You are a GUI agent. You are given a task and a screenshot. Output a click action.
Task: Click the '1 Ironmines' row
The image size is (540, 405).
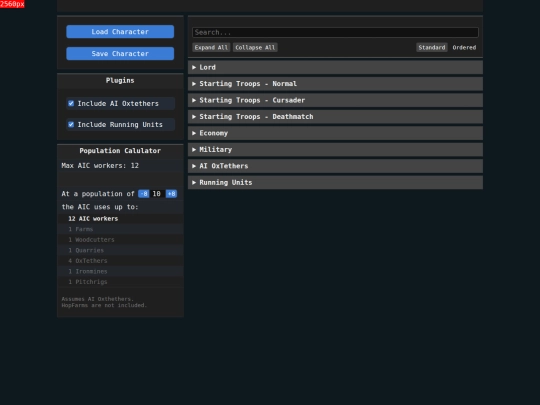(120, 271)
